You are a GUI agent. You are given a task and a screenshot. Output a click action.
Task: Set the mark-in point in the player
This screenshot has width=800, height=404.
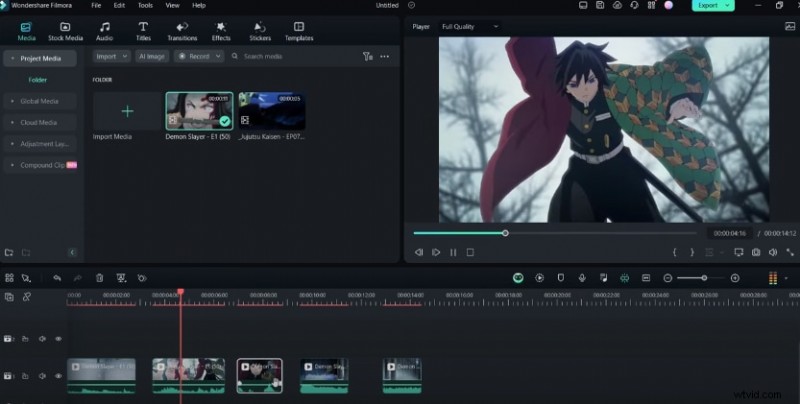click(x=674, y=252)
